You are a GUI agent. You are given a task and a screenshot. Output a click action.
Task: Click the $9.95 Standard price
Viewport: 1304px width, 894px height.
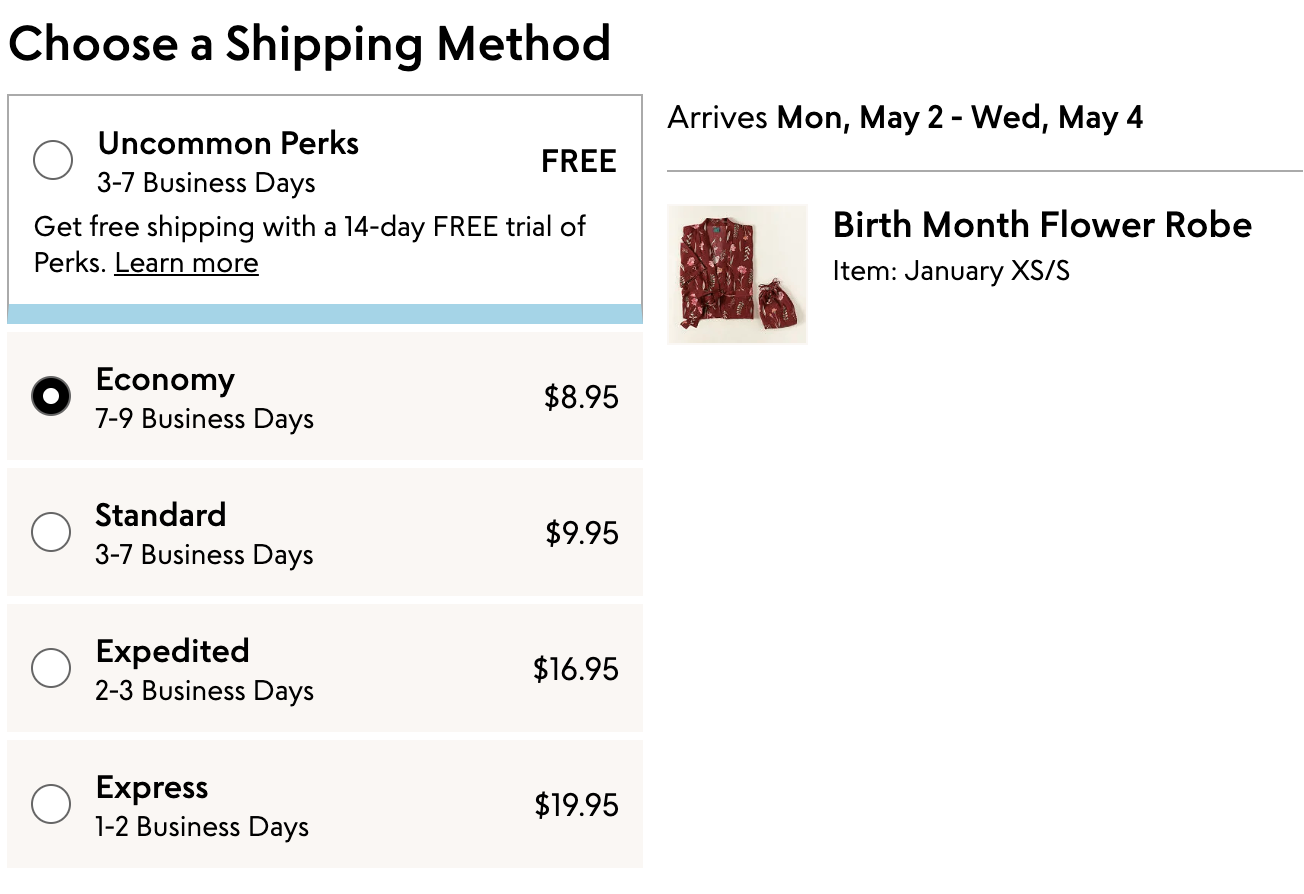pos(582,533)
